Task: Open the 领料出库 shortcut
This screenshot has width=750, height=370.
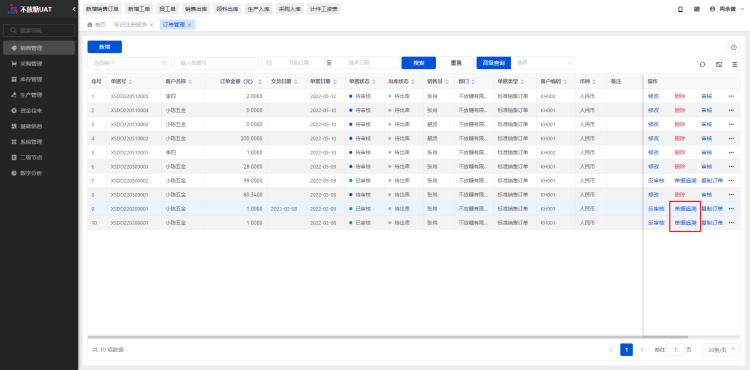Action: pyautogui.click(x=227, y=9)
